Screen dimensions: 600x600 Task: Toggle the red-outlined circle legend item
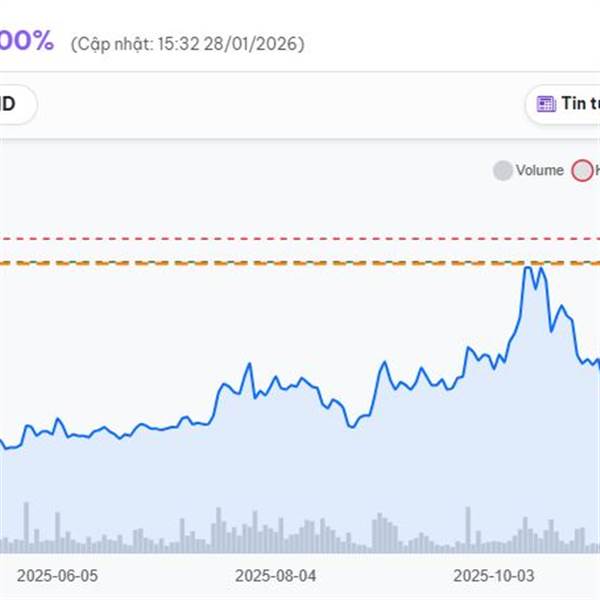[x=582, y=171]
